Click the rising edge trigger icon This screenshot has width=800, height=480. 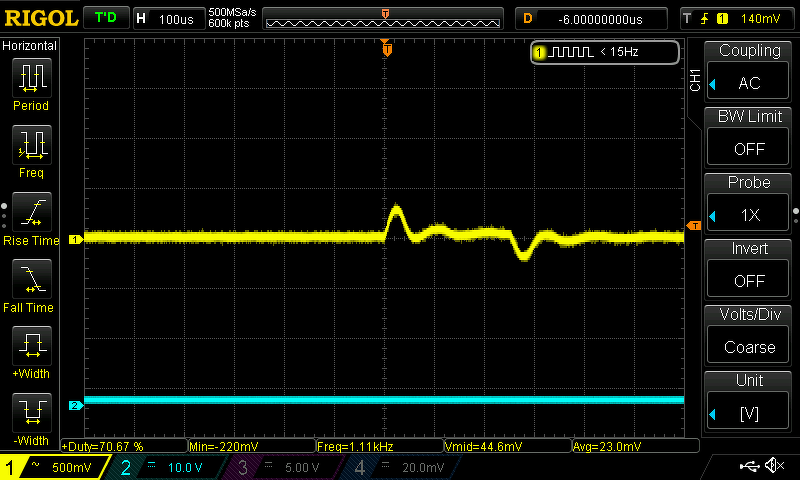(x=704, y=19)
